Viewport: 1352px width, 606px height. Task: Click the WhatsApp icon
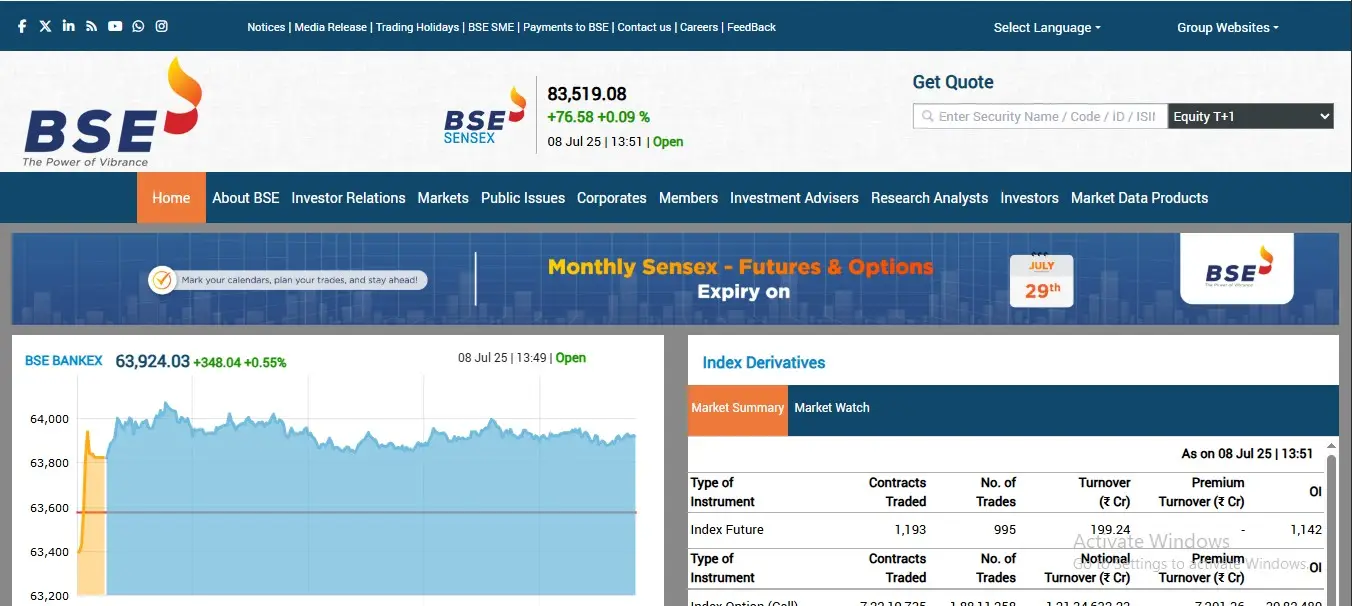click(x=138, y=25)
